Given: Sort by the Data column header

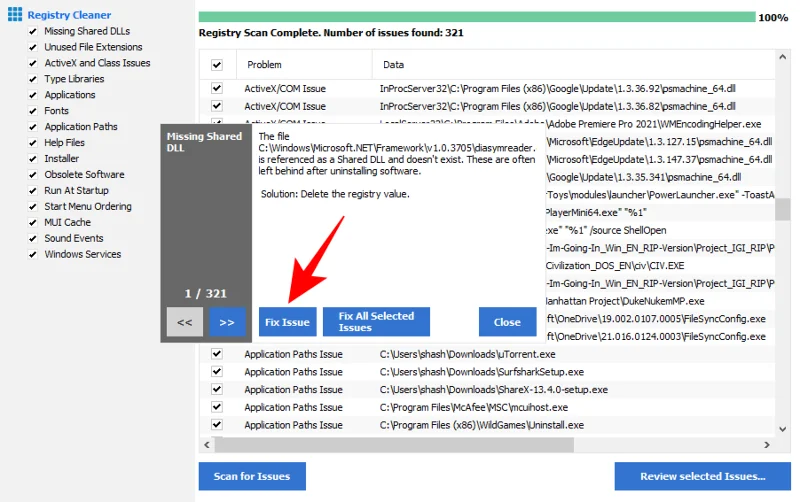Looking at the screenshot, I should (394, 65).
